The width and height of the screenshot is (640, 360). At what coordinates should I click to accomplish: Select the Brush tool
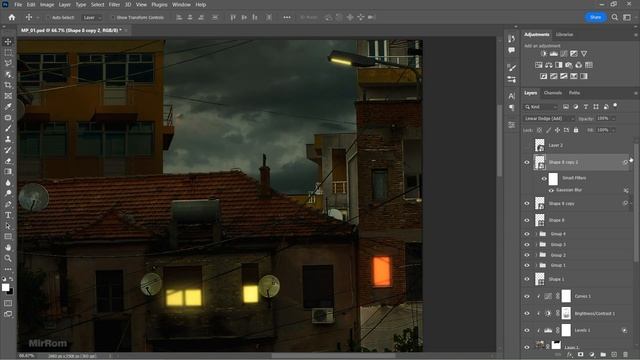(x=8, y=128)
